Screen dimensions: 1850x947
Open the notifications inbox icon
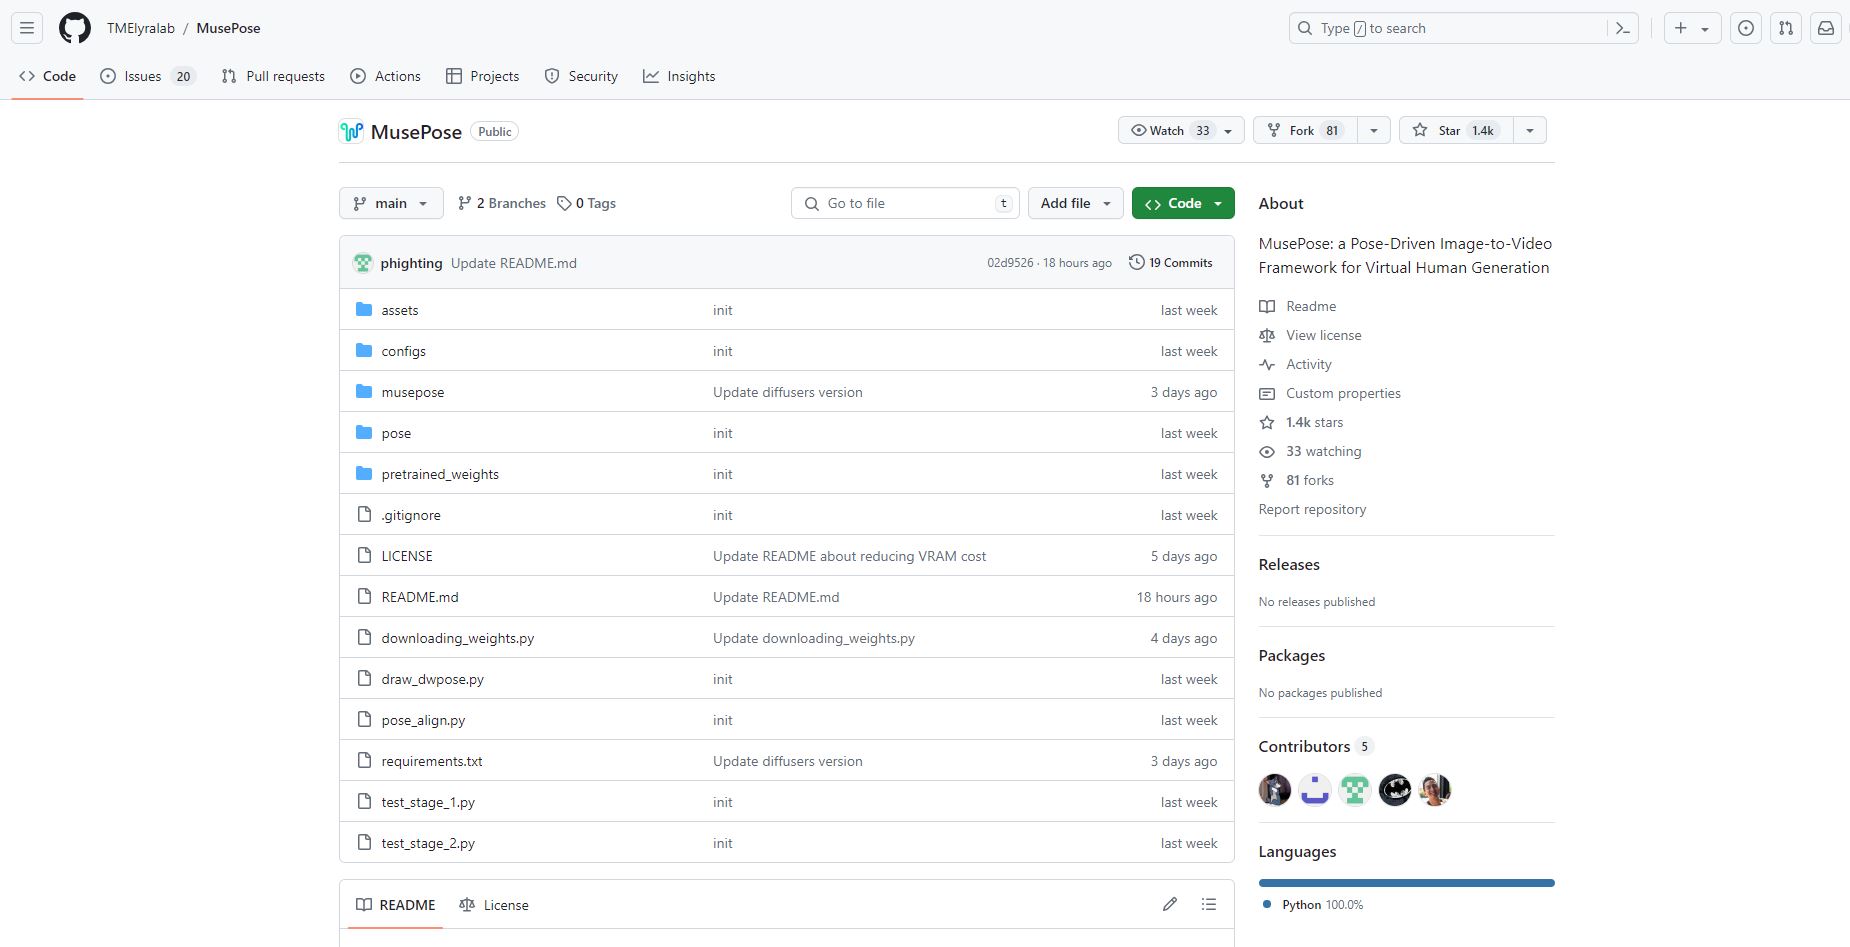(x=1825, y=28)
